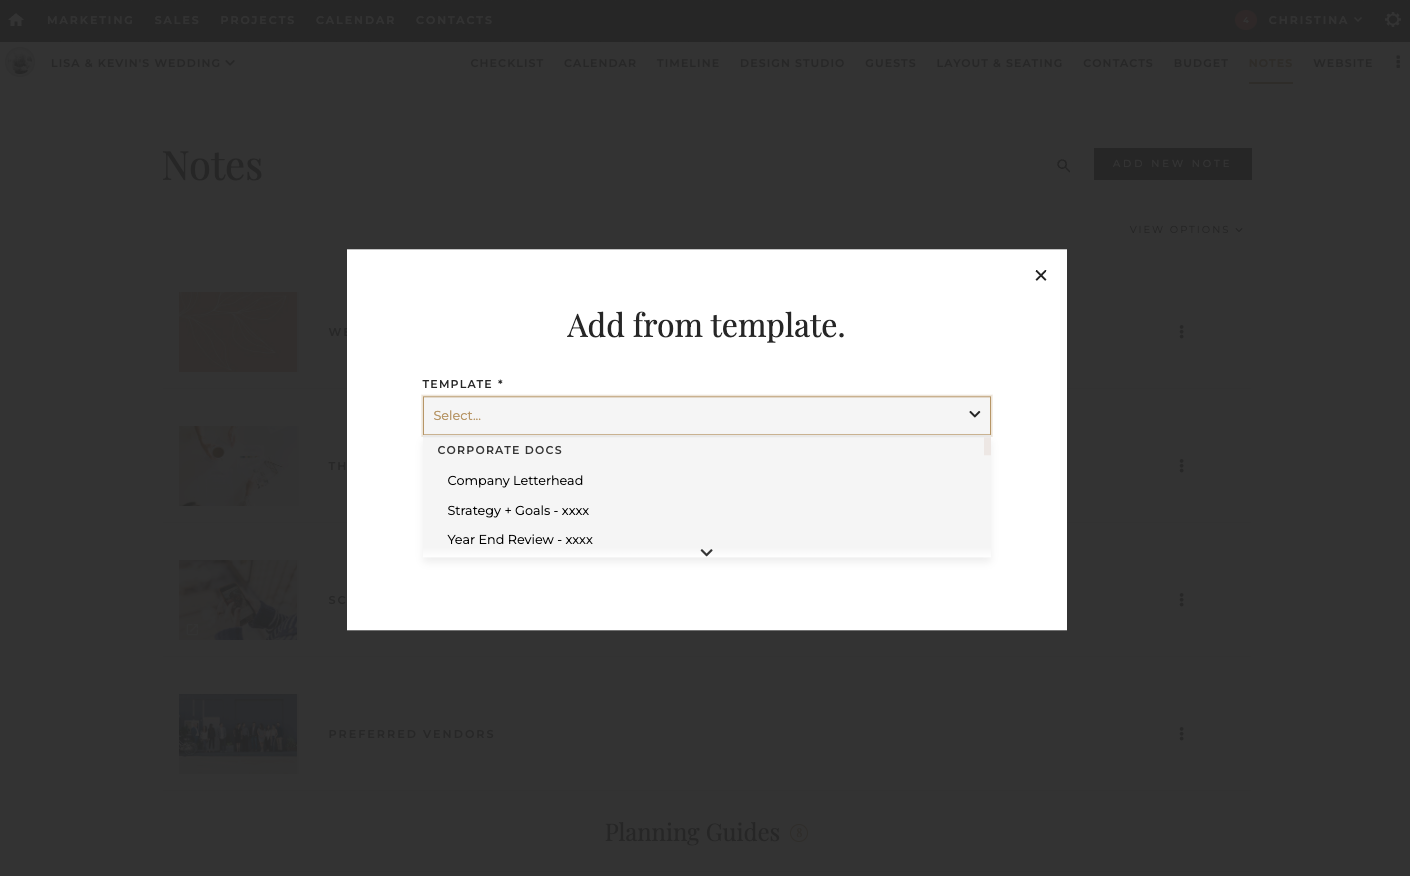Click the user avatar beside Christina

coord(1245,20)
